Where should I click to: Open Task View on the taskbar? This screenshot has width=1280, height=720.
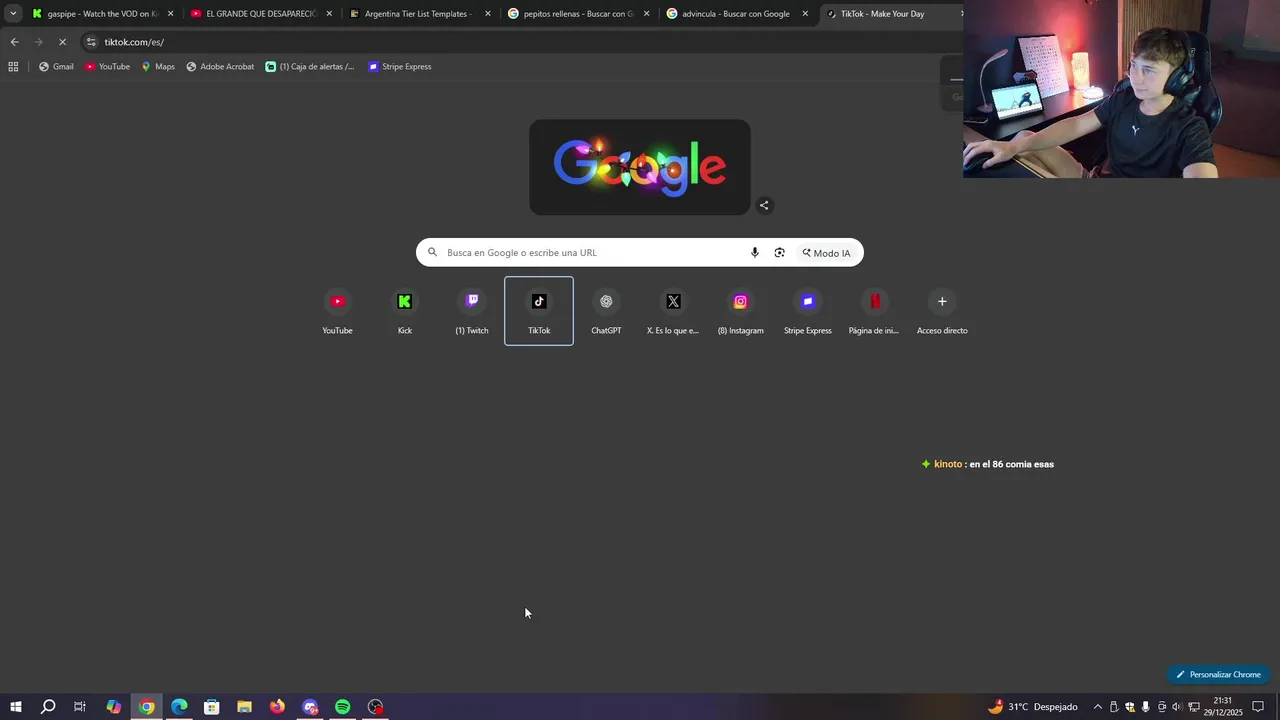coord(80,707)
